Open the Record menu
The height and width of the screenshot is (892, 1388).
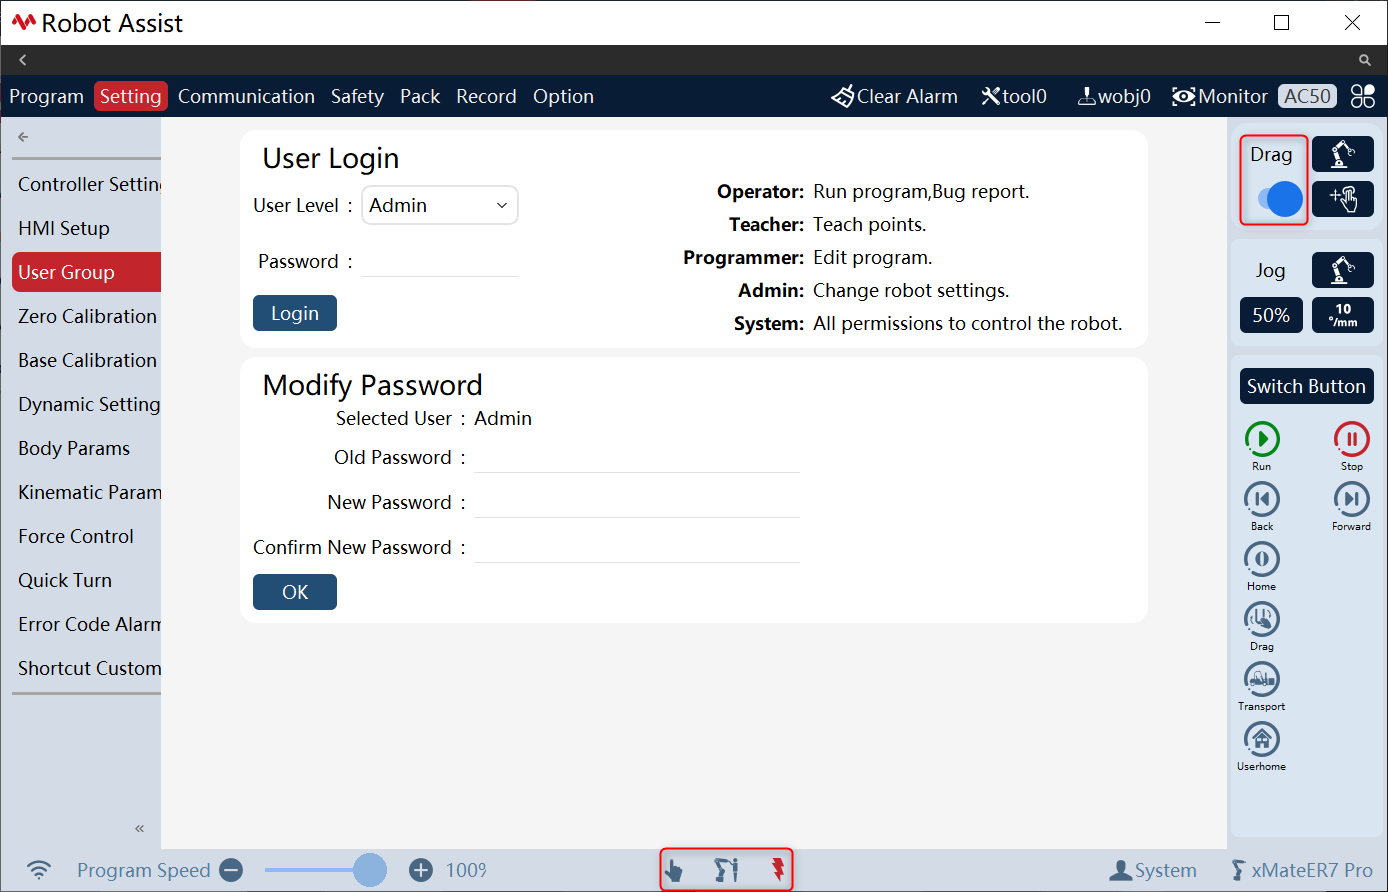pyautogui.click(x=486, y=96)
